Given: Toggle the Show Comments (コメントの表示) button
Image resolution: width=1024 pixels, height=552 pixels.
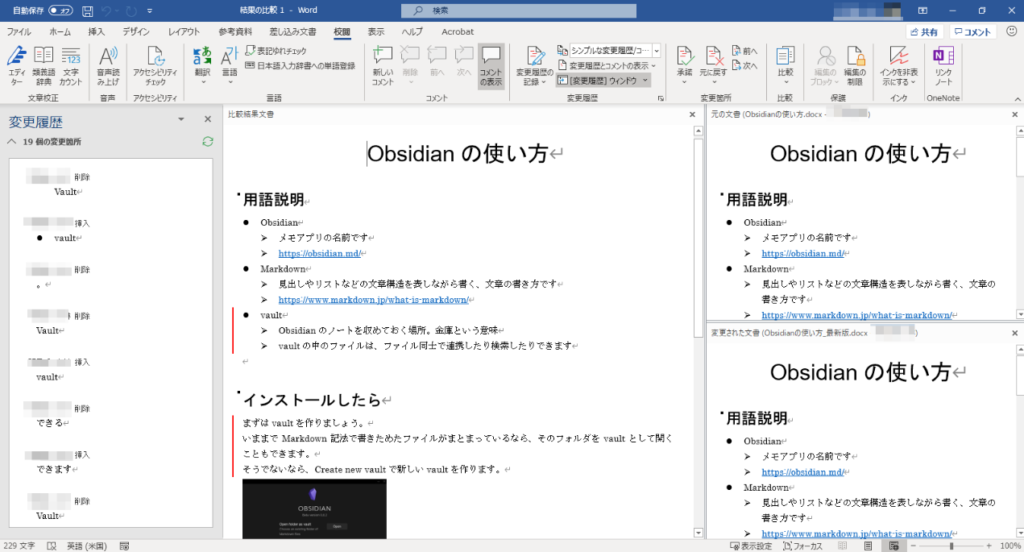Looking at the screenshot, I should [x=490, y=62].
